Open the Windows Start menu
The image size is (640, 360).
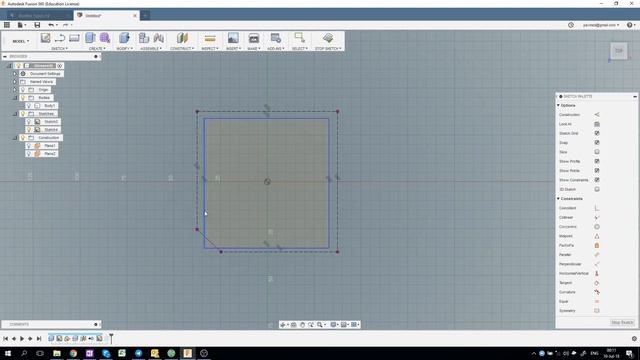pos(7,353)
